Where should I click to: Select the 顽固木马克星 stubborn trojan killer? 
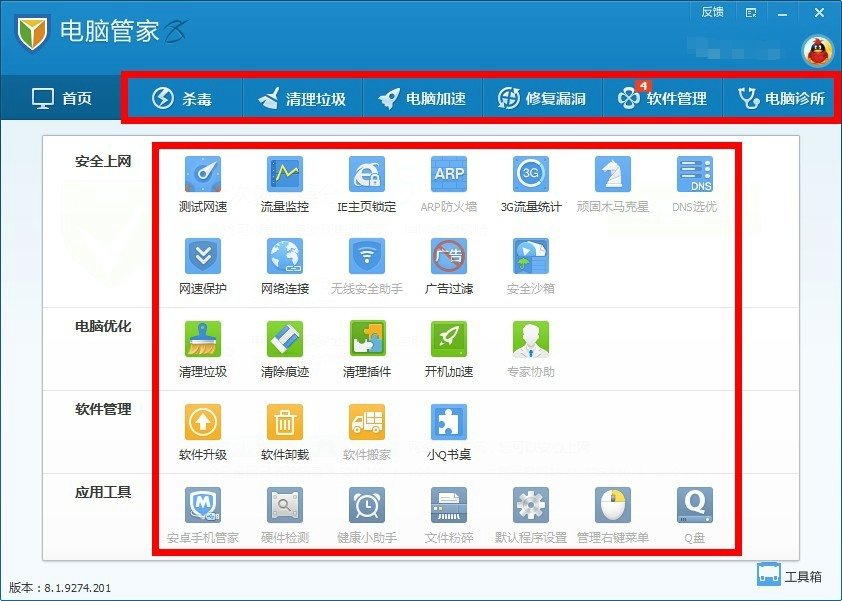pos(613,182)
